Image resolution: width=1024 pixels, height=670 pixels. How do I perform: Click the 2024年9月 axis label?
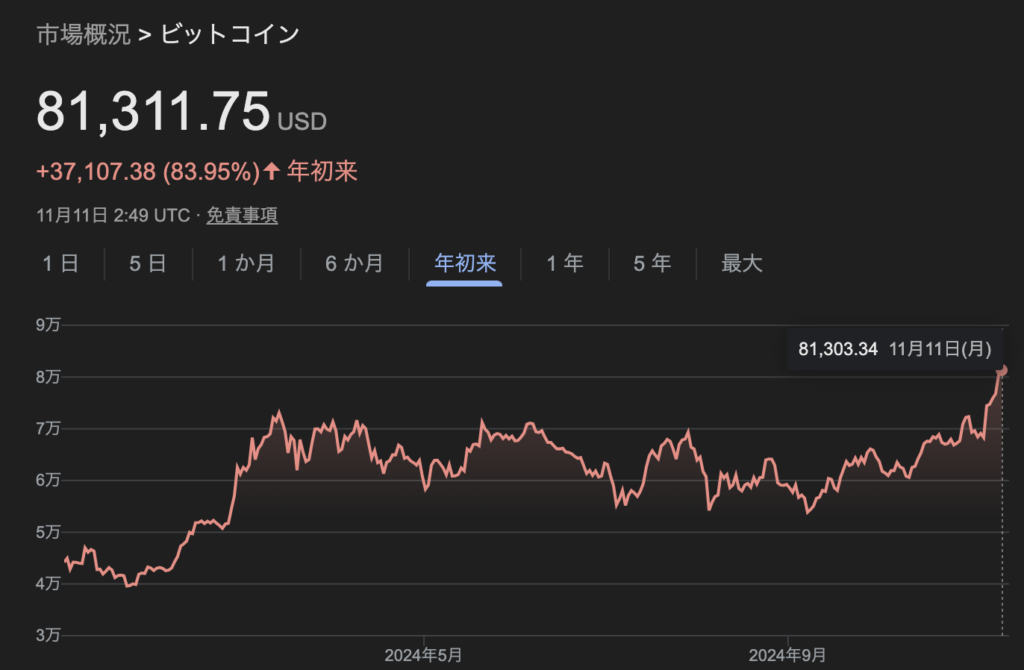pyautogui.click(x=788, y=655)
